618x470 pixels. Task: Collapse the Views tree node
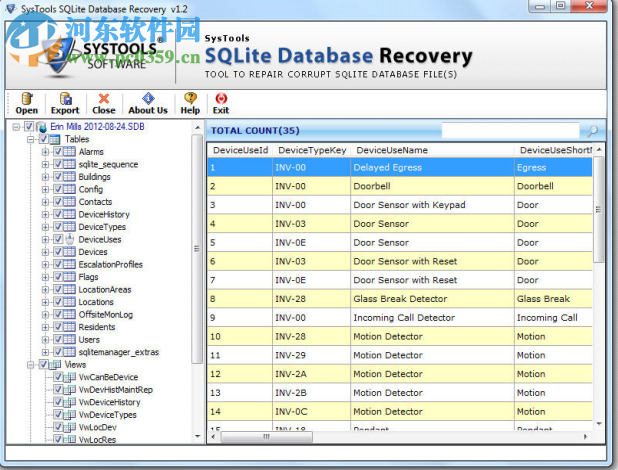click(30, 365)
